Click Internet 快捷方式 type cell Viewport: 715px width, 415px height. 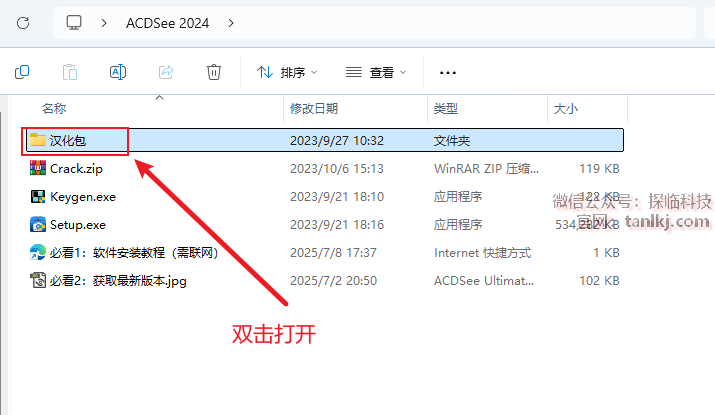pyautogui.click(x=482, y=253)
